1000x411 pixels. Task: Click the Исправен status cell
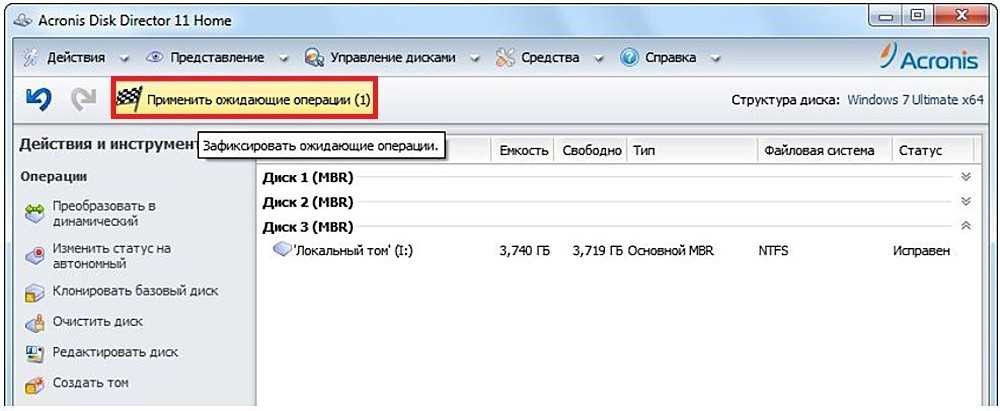[922, 251]
